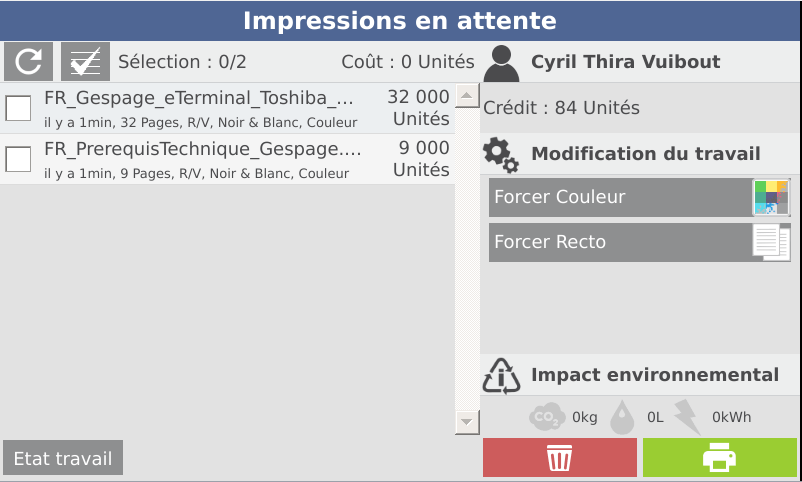Screen dimensions: 802x482
Task: Click the color palette icon on Forcer Couleur
Action: click(x=771, y=197)
